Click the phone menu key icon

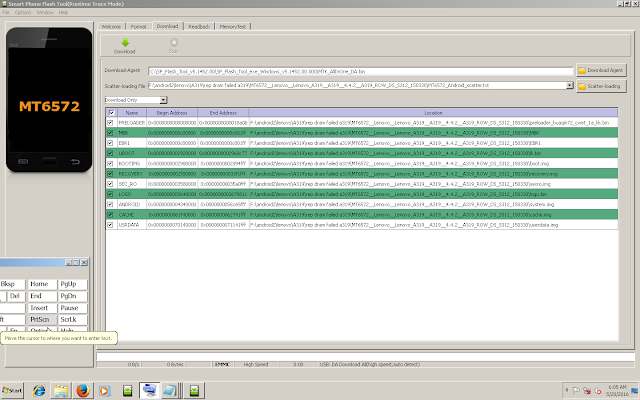tap(23, 162)
